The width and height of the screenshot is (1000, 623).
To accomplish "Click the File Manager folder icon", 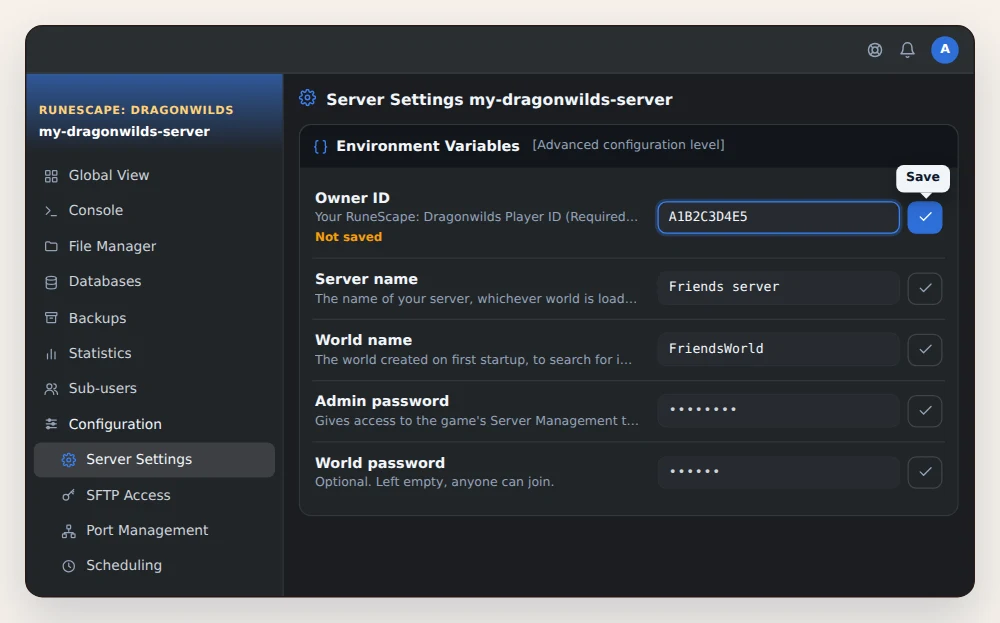I will click(x=51, y=246).
